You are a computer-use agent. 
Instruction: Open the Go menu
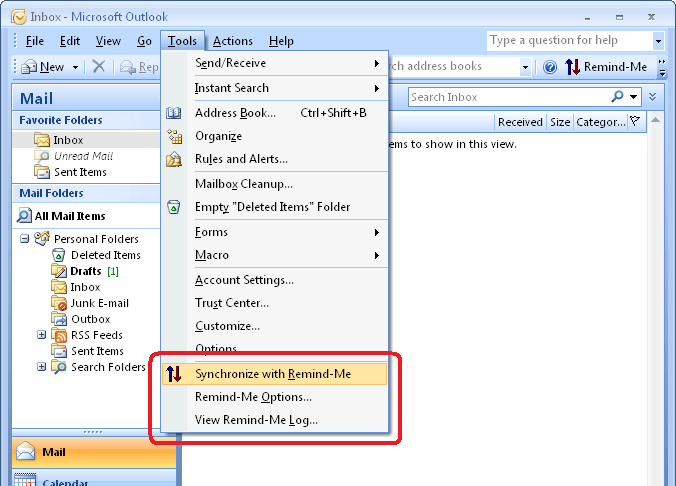click(x=144, y=41)
